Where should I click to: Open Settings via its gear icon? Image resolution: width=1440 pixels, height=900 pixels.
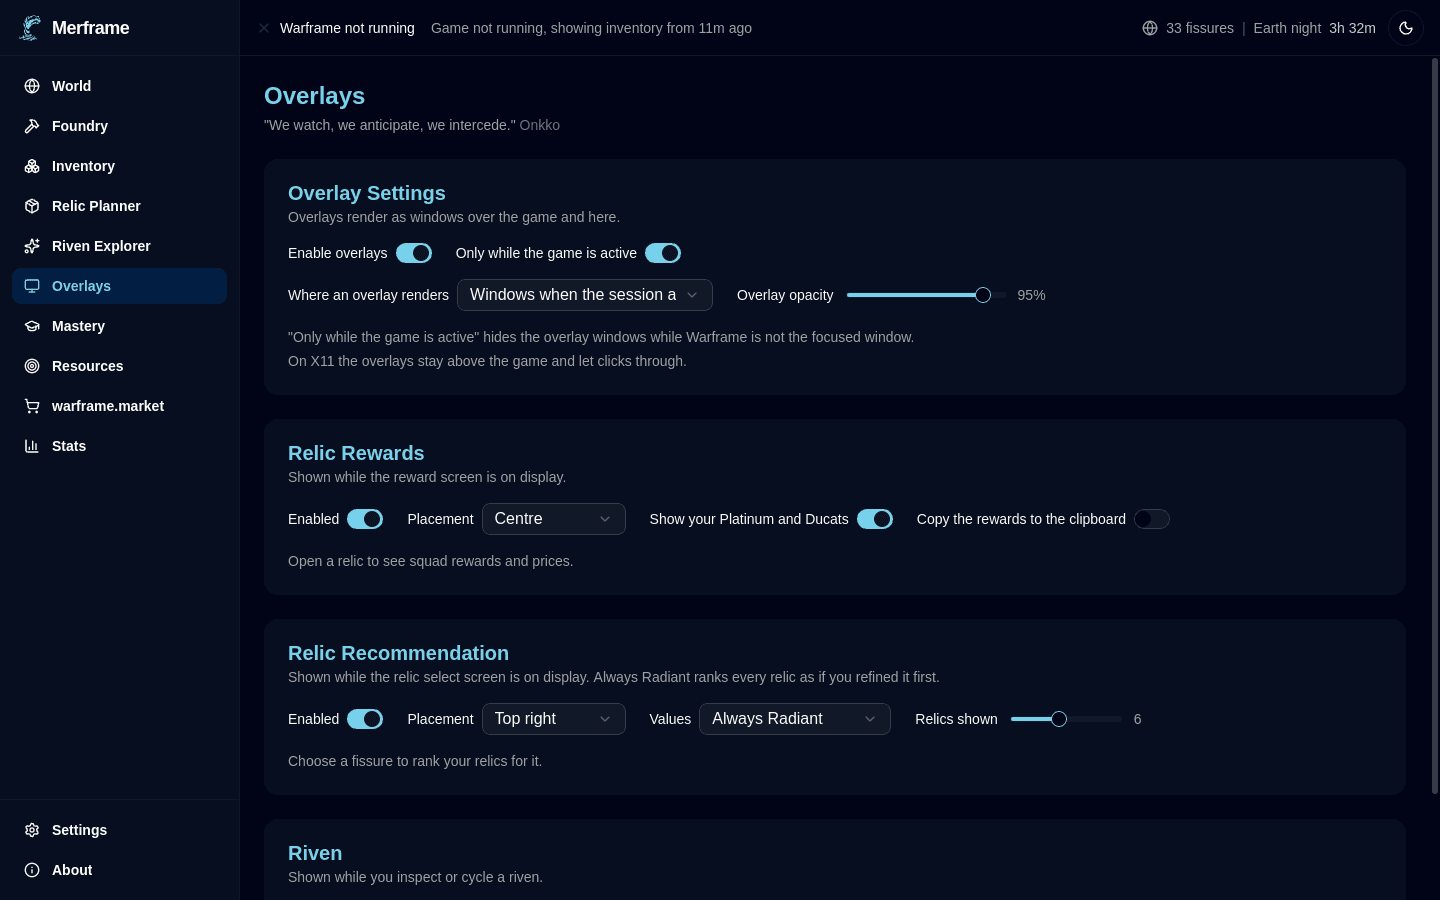[32, 830]
